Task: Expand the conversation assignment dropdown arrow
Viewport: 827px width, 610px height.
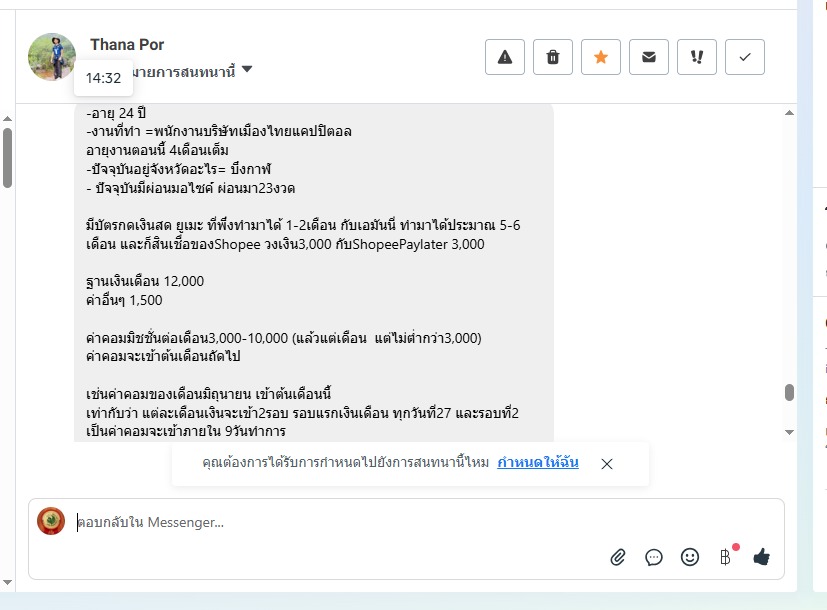Action: pos(247,70)
